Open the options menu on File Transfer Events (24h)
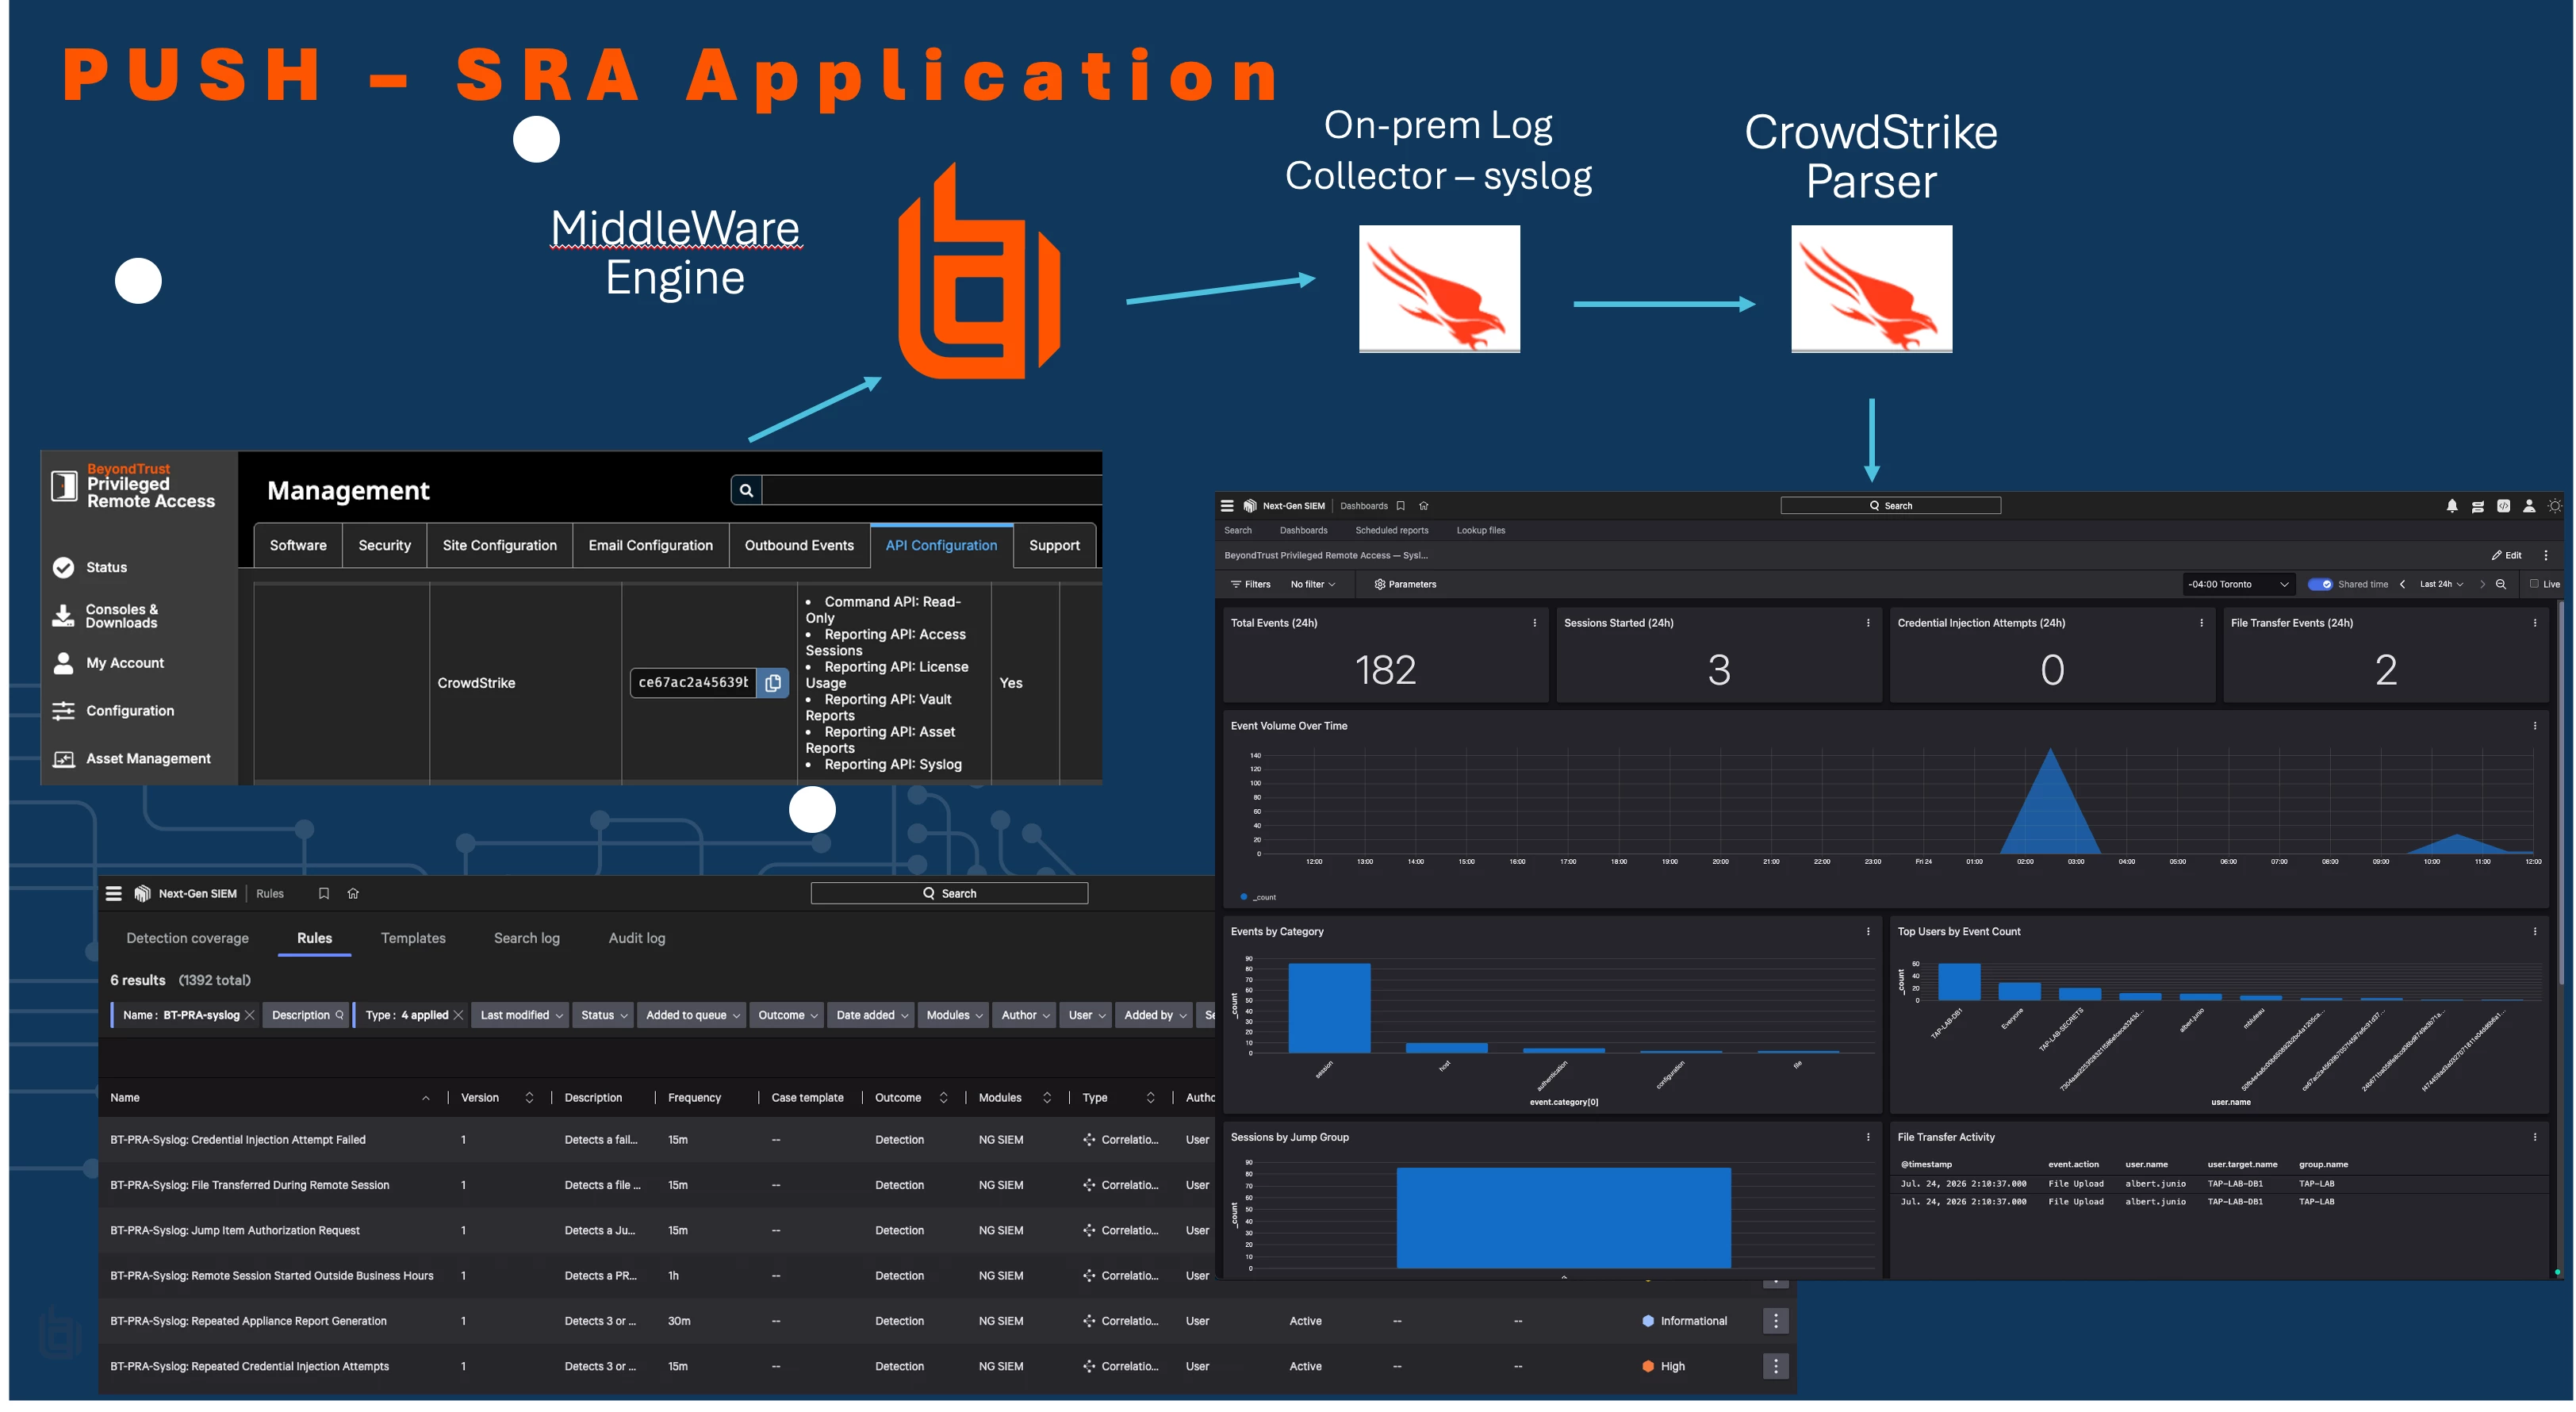 pos(2535,623)
